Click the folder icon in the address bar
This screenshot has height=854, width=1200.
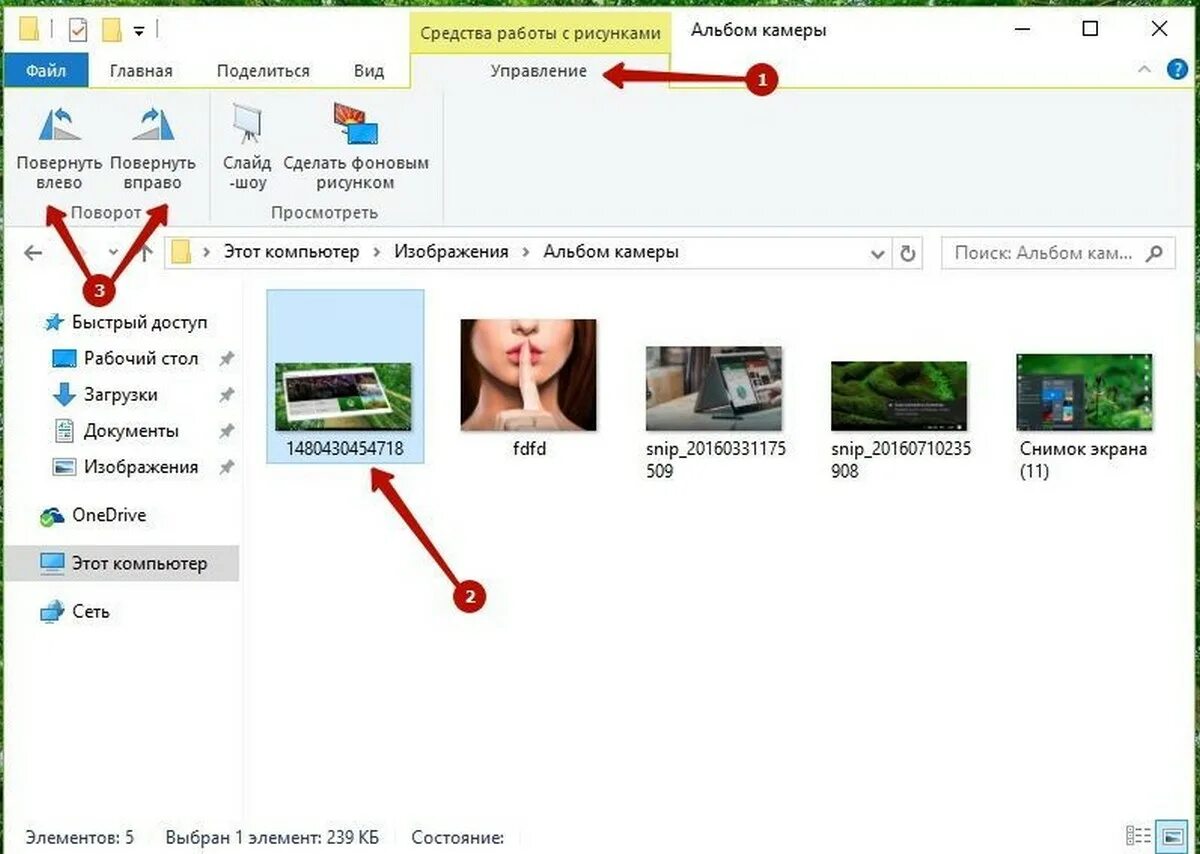[x=181, y=252]
